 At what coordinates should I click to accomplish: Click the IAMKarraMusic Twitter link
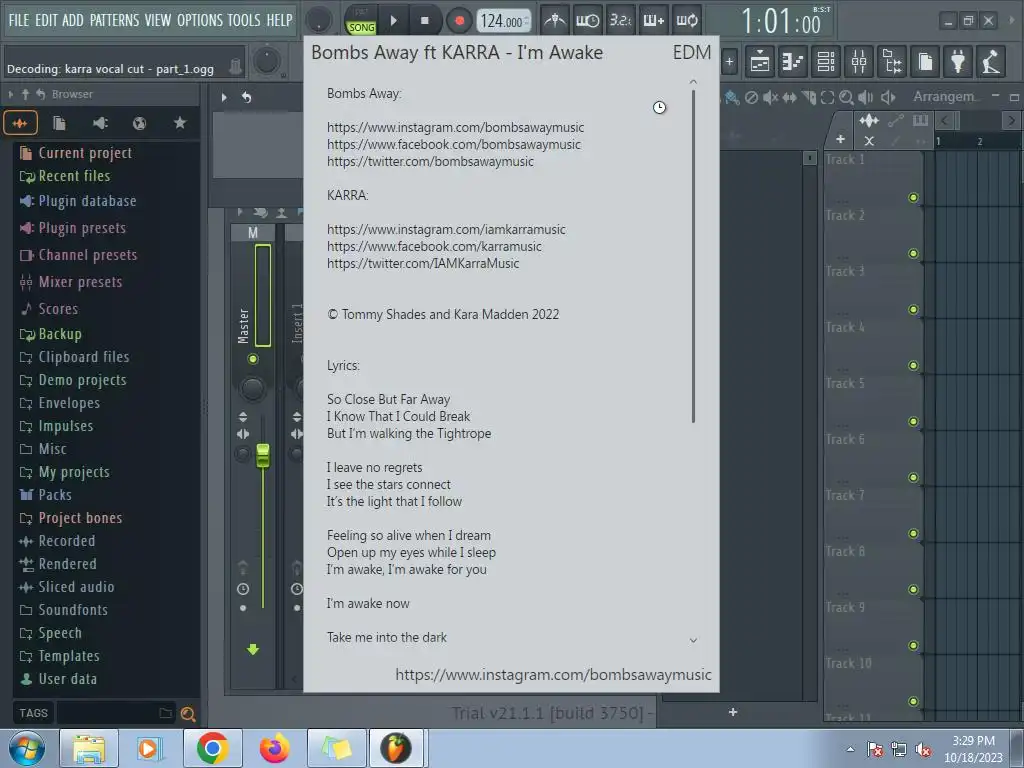pos(423,263)
